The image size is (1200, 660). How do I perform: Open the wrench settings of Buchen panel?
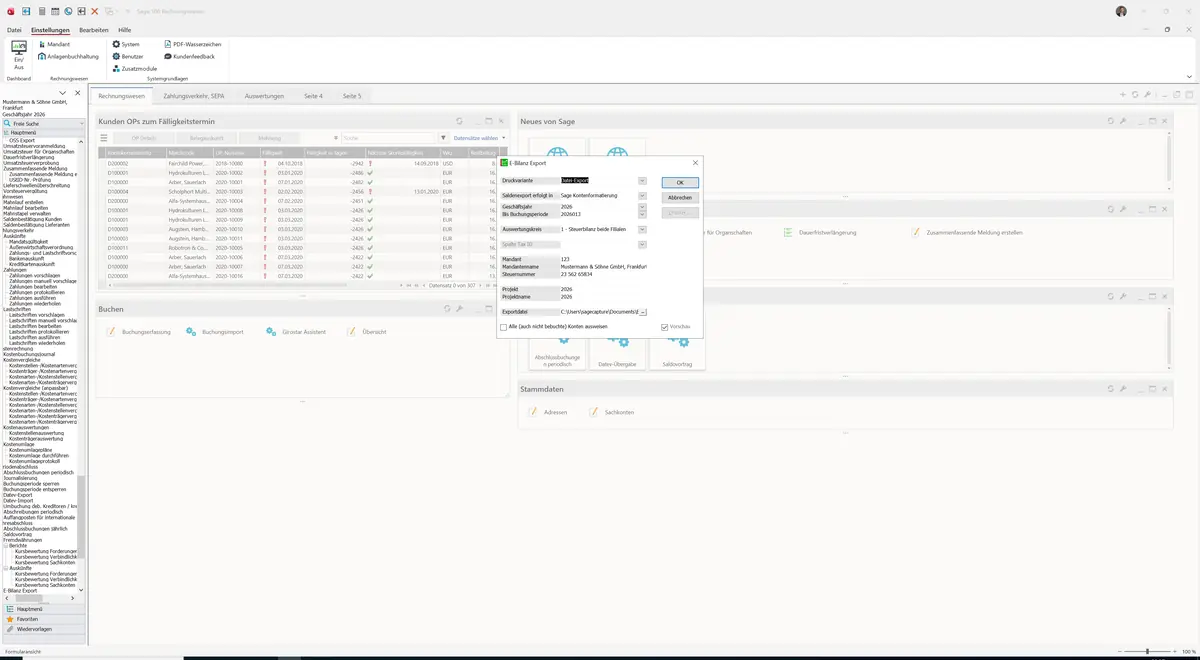[x=459, y=309]
